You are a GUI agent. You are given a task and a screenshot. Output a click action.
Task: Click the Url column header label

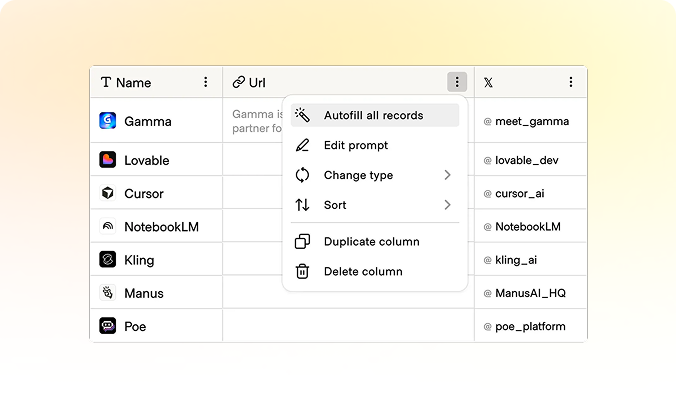point(257,82)
